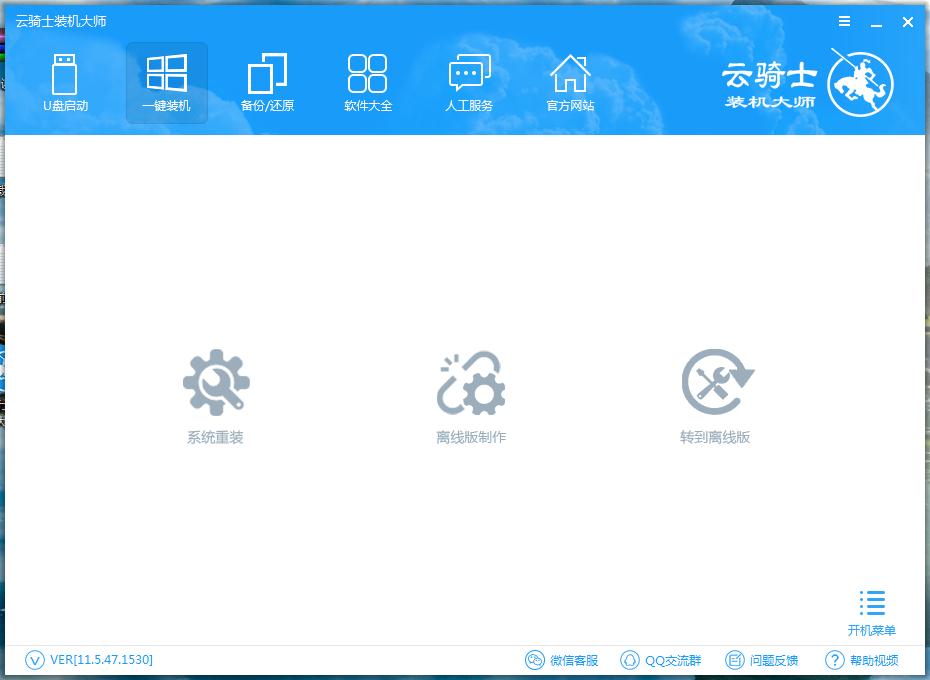
Task: Open the 备份/还原 backup and restore tab
Action: pos(267,82)
